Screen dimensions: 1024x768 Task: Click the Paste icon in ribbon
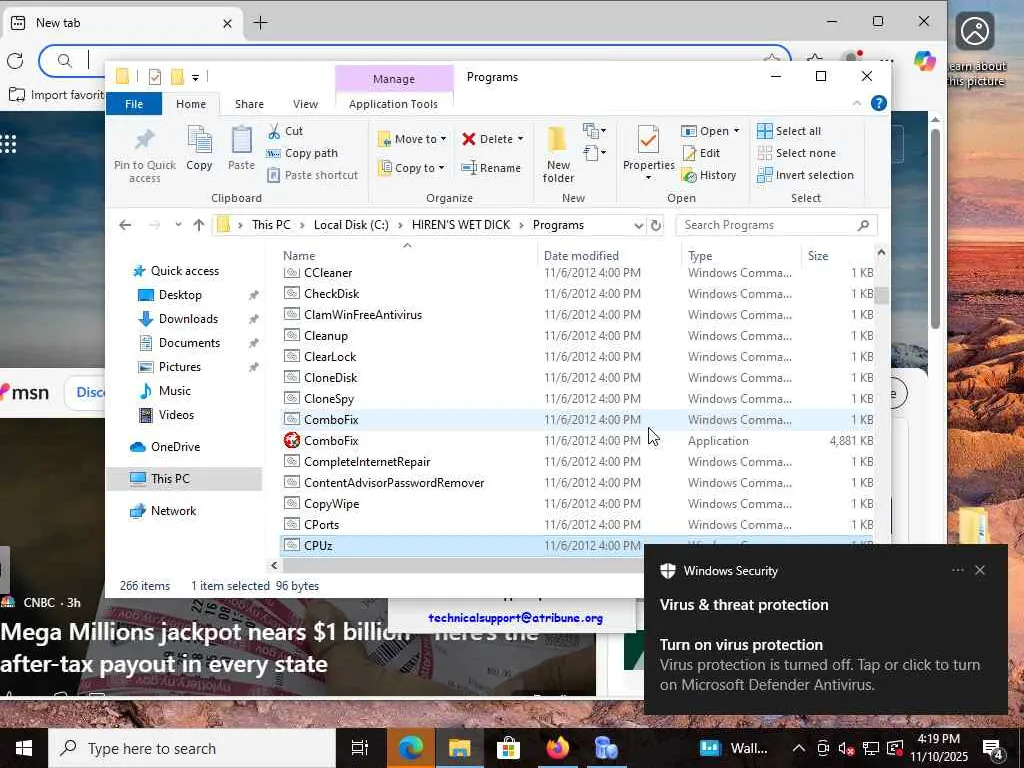tap(241, 140)
